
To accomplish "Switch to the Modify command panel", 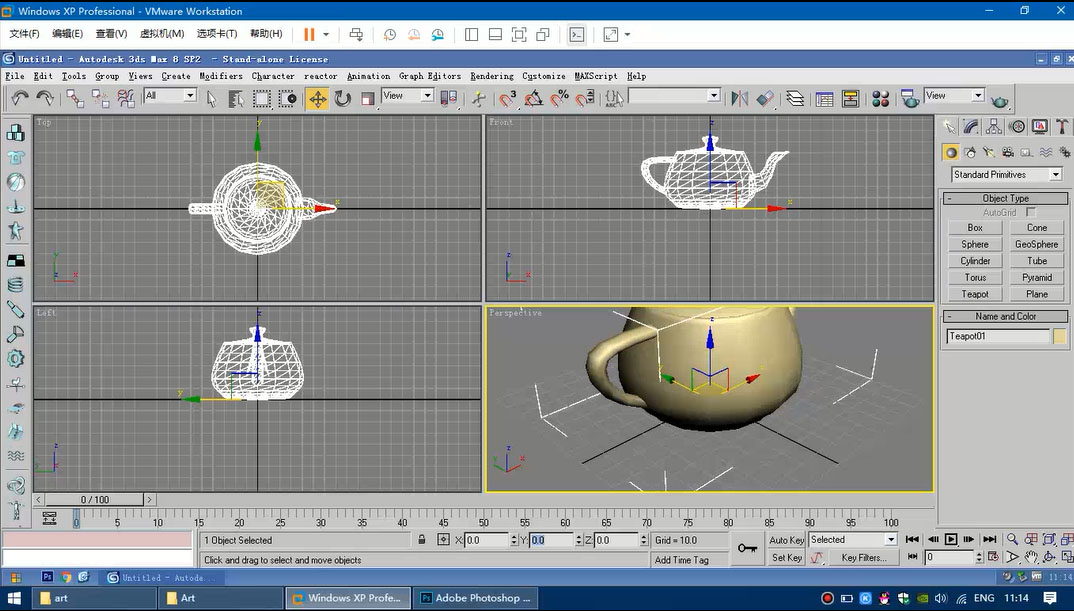I will [x=971, y=126].
